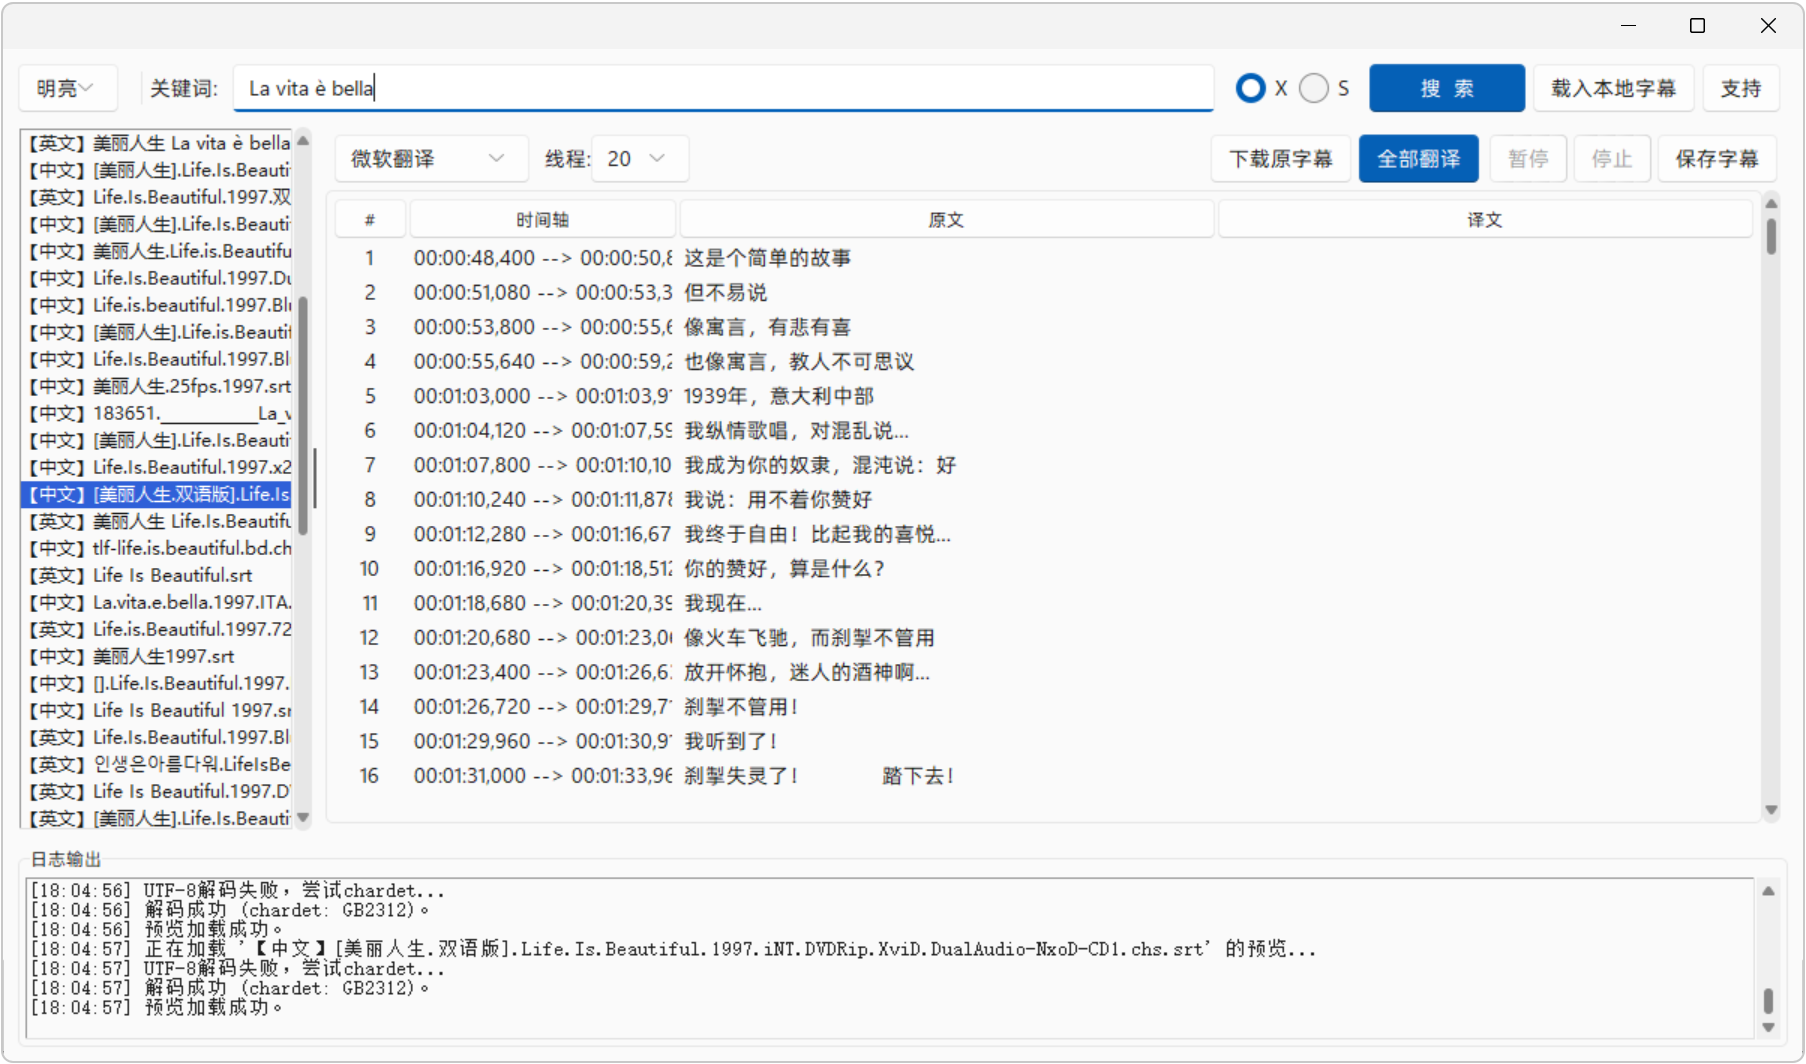Select subtitle row 我纵情歌唱，对混乱说...
Image resolution: width=1806 pixels, height=1064 pixels.
[x=1043, y=431]
